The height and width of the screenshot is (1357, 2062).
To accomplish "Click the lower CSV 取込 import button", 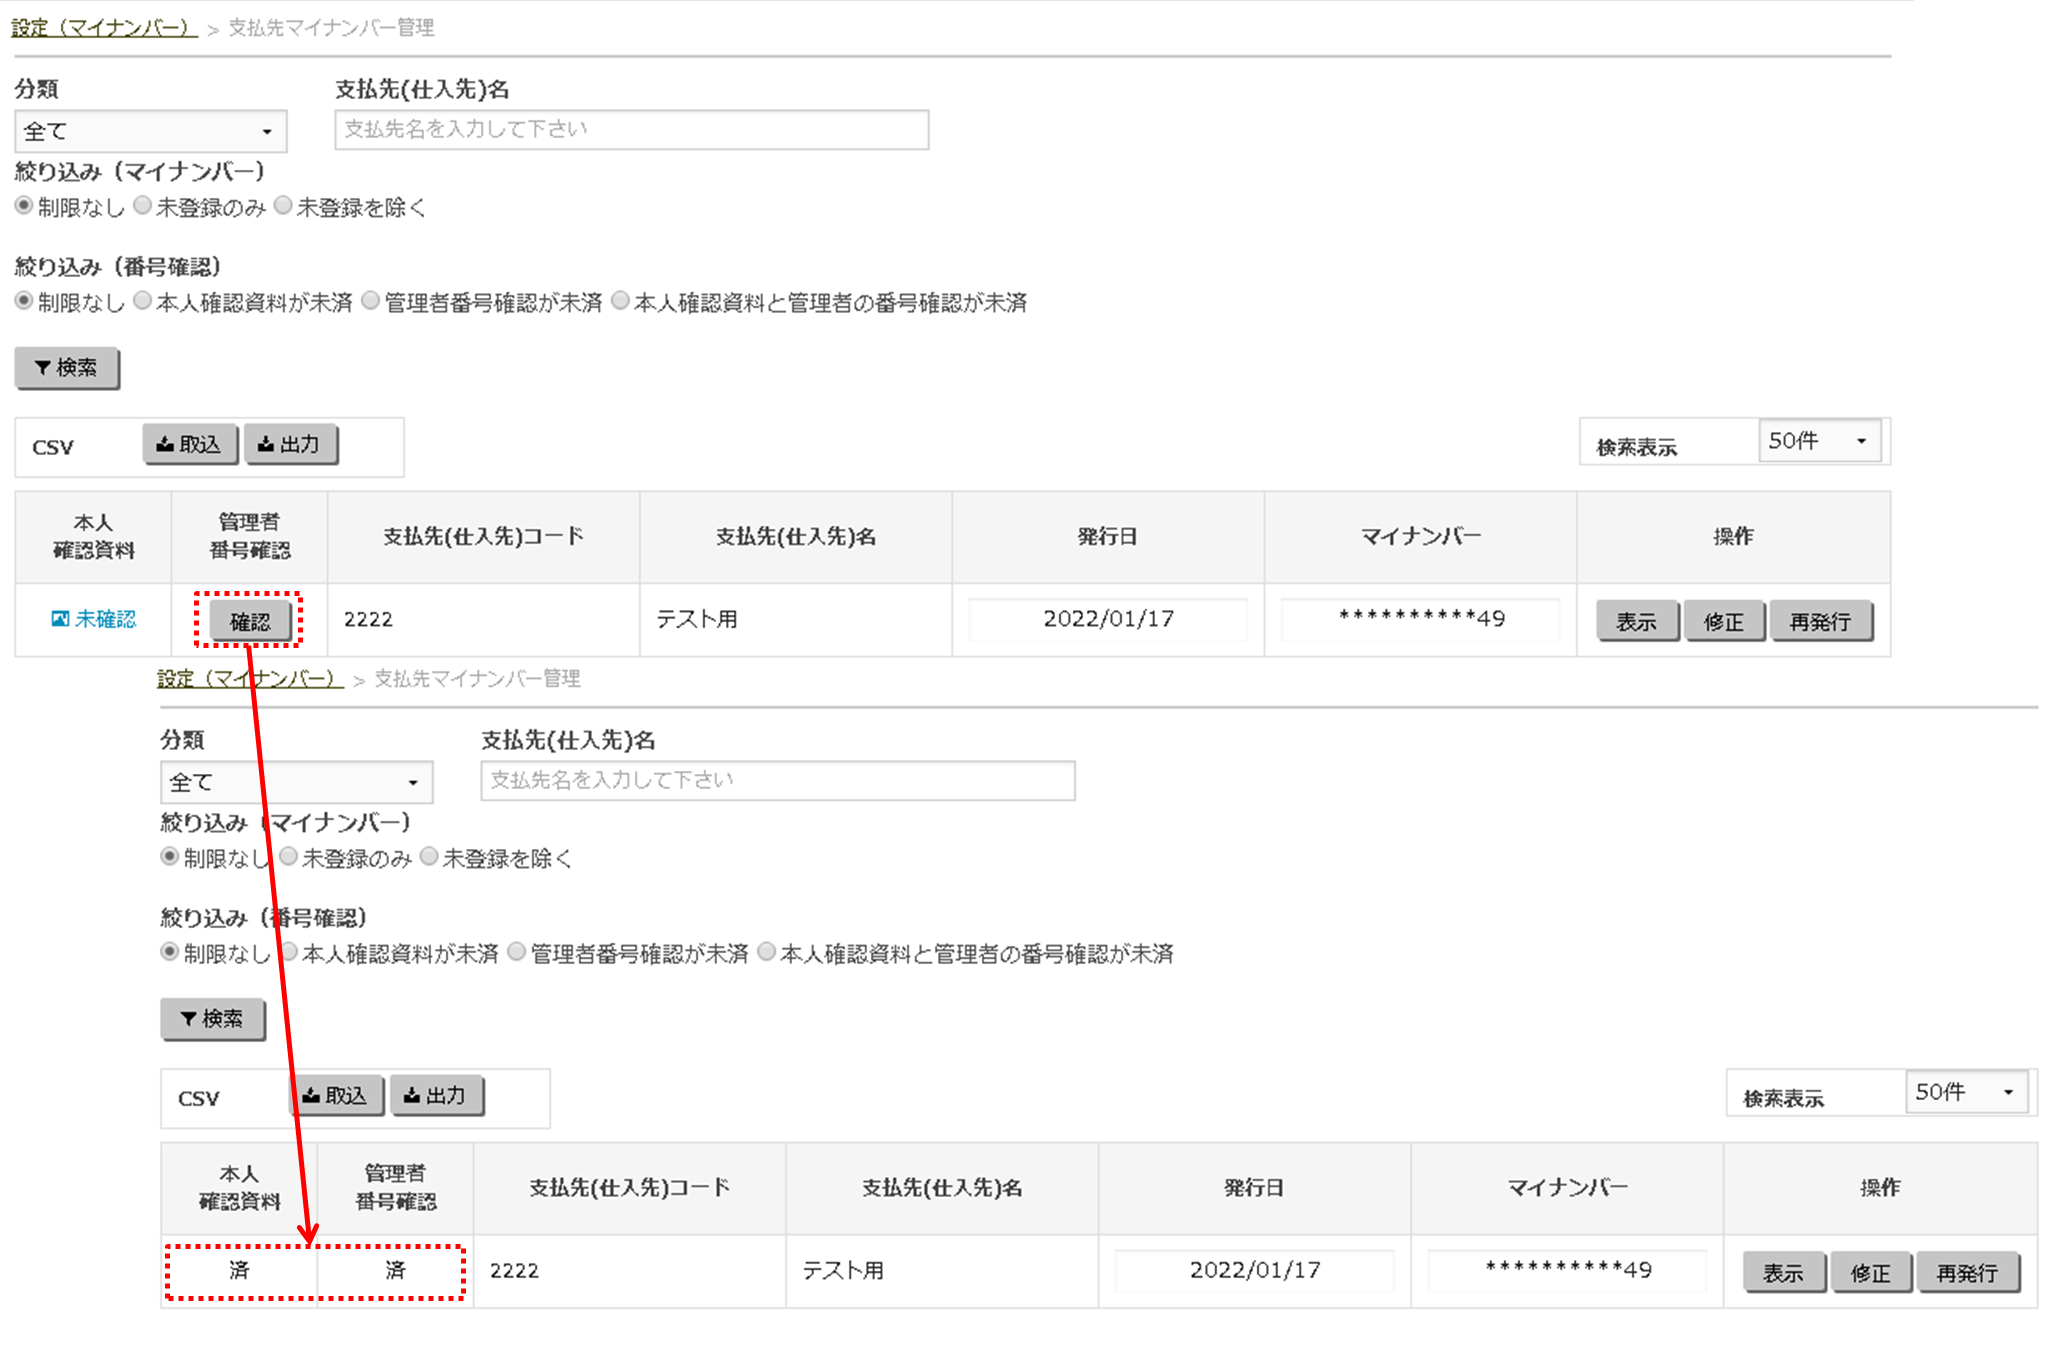I will click(x=336, y=1095).
